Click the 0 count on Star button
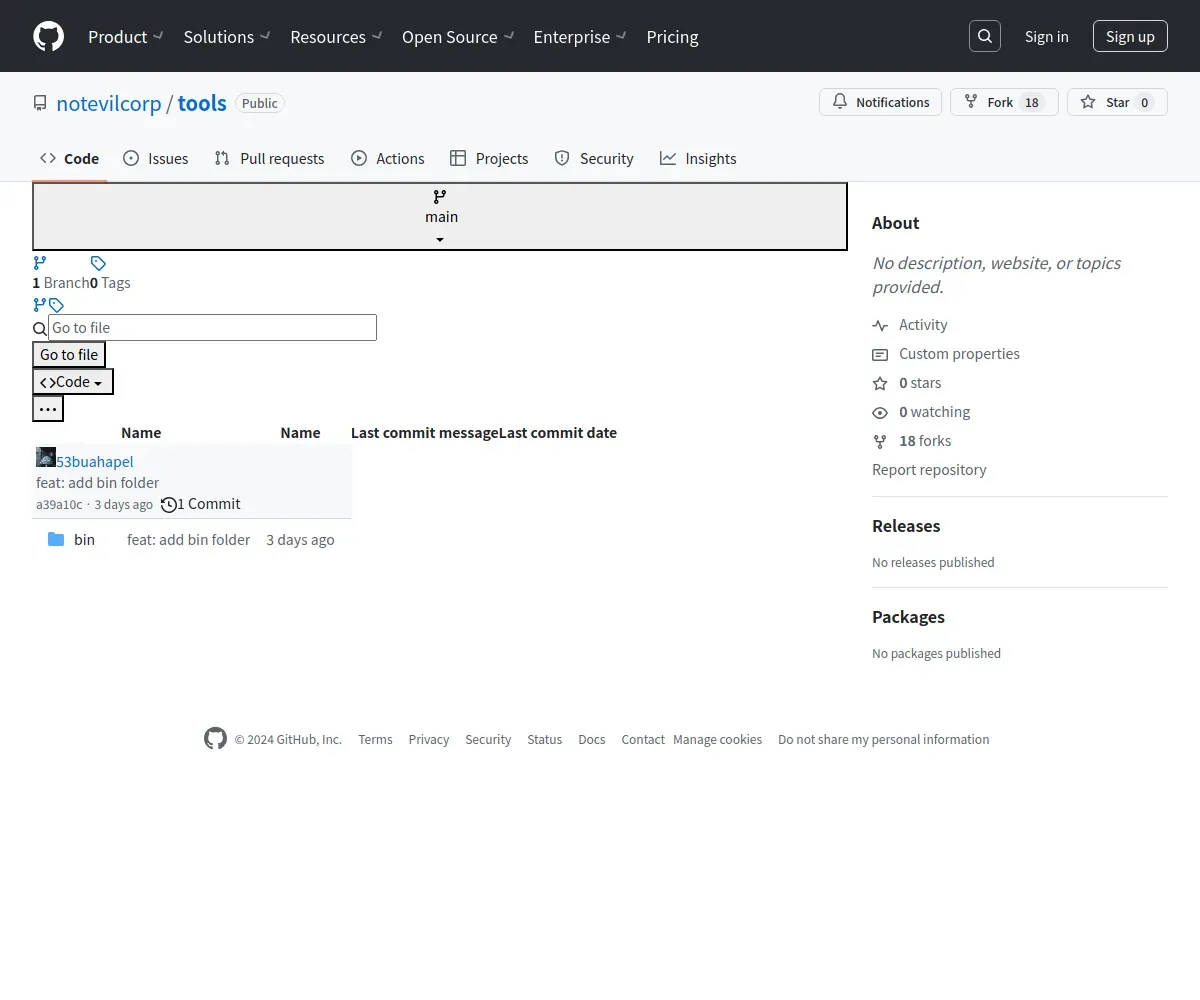The height and width of the screenshot is (1000, 1200). click(x=1145, y=102)
